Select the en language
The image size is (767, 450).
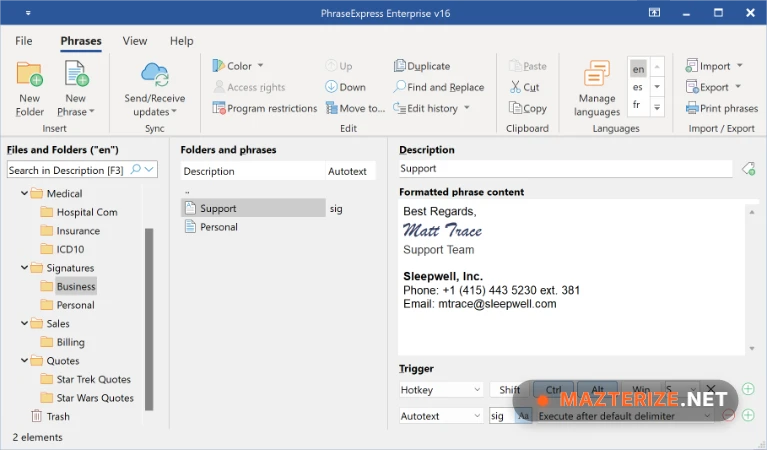638,69
